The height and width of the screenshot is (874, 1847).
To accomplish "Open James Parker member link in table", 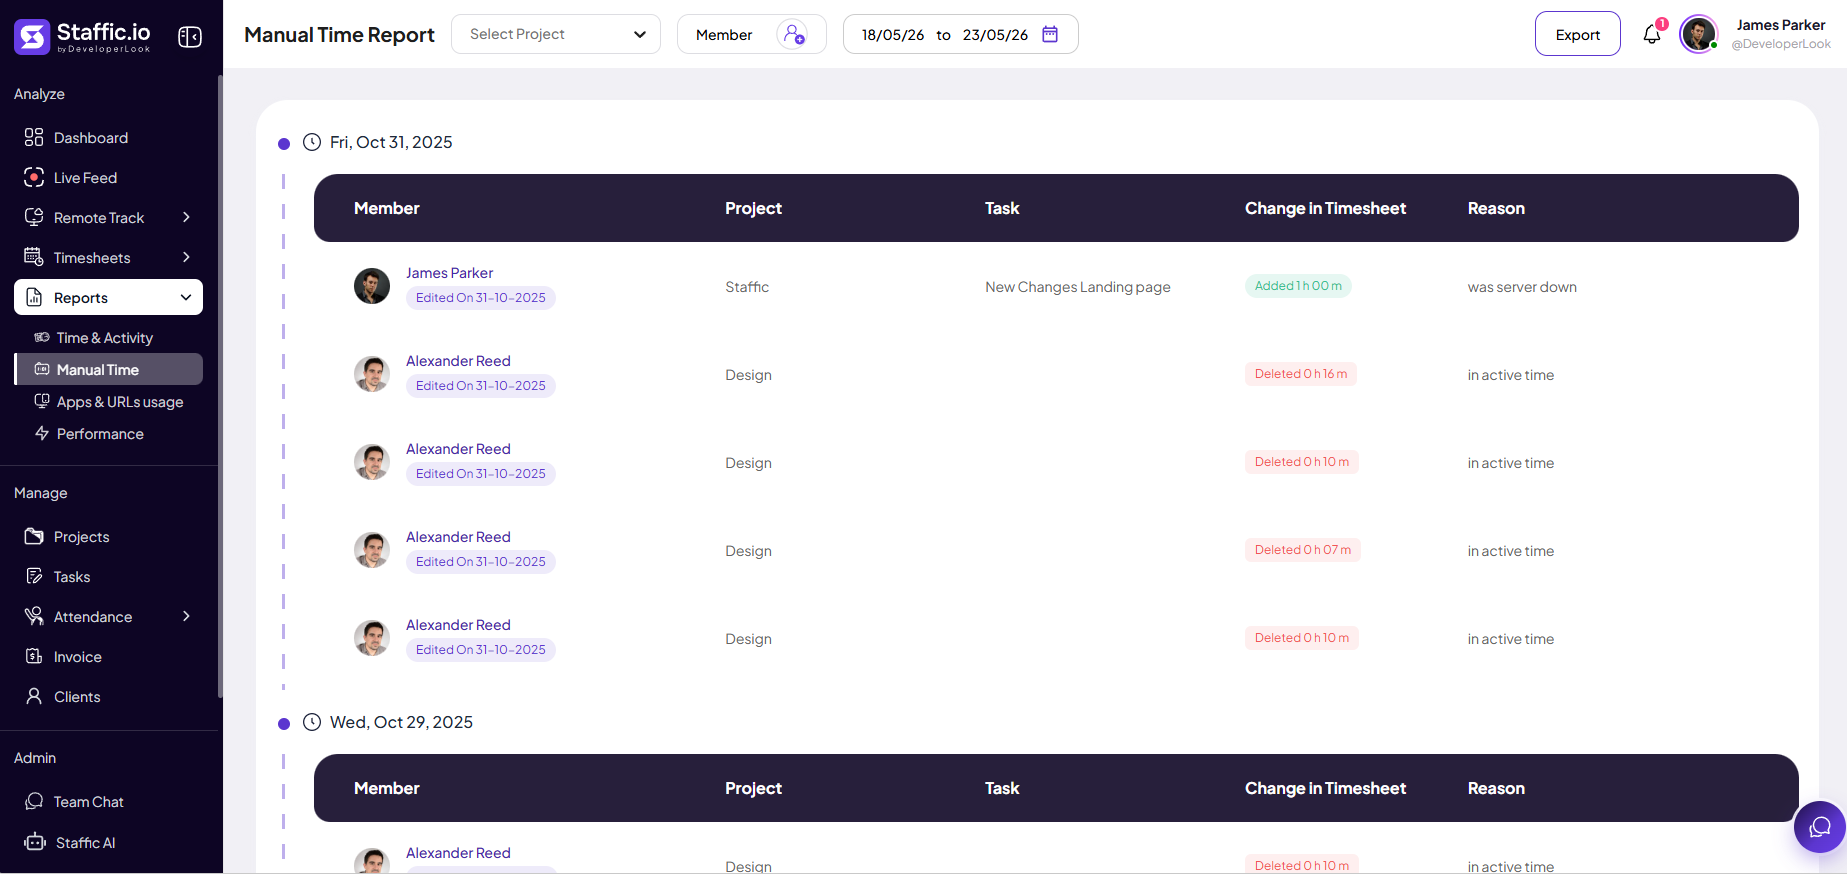I will (449, 272).
